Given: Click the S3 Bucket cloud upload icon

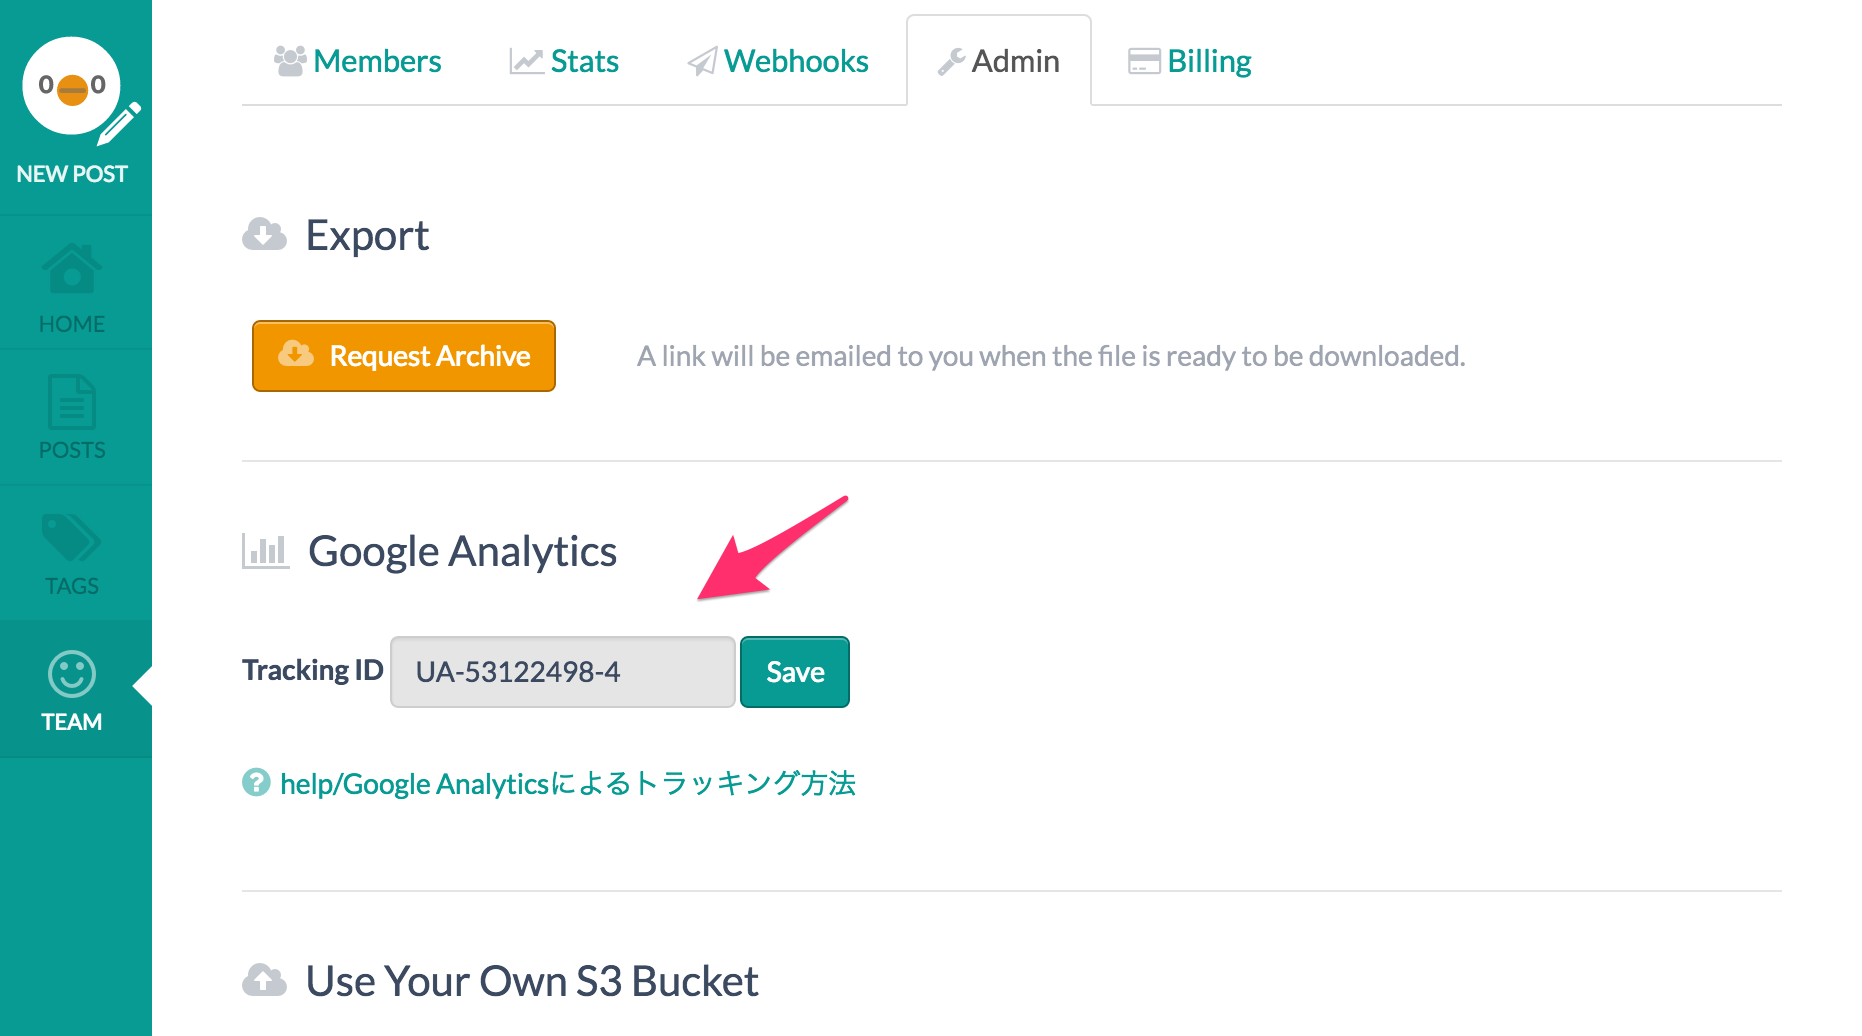Looking at the screenshot, I should pyautogui.click(x=265, y=981).
